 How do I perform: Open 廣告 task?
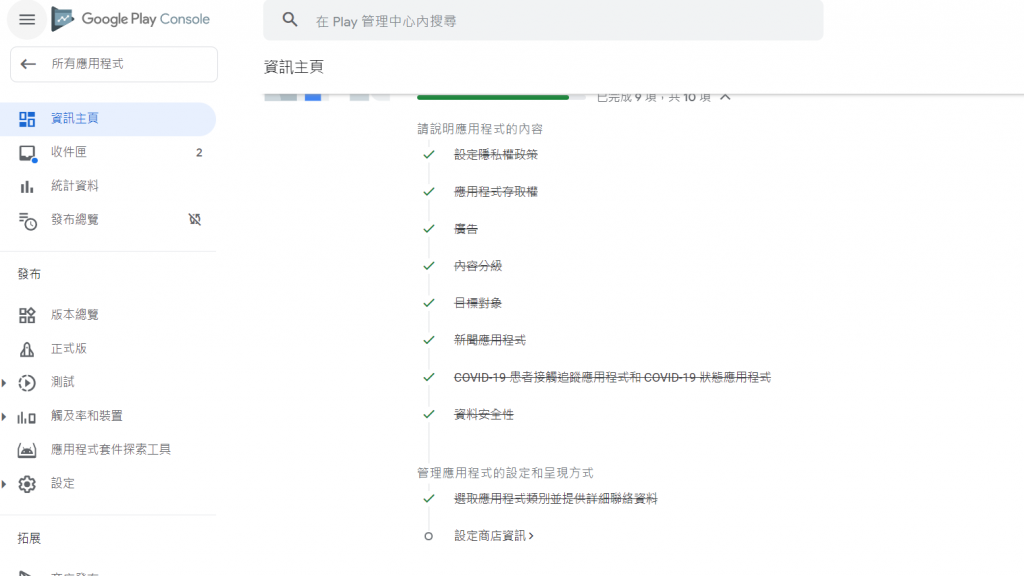click(466, 229)
